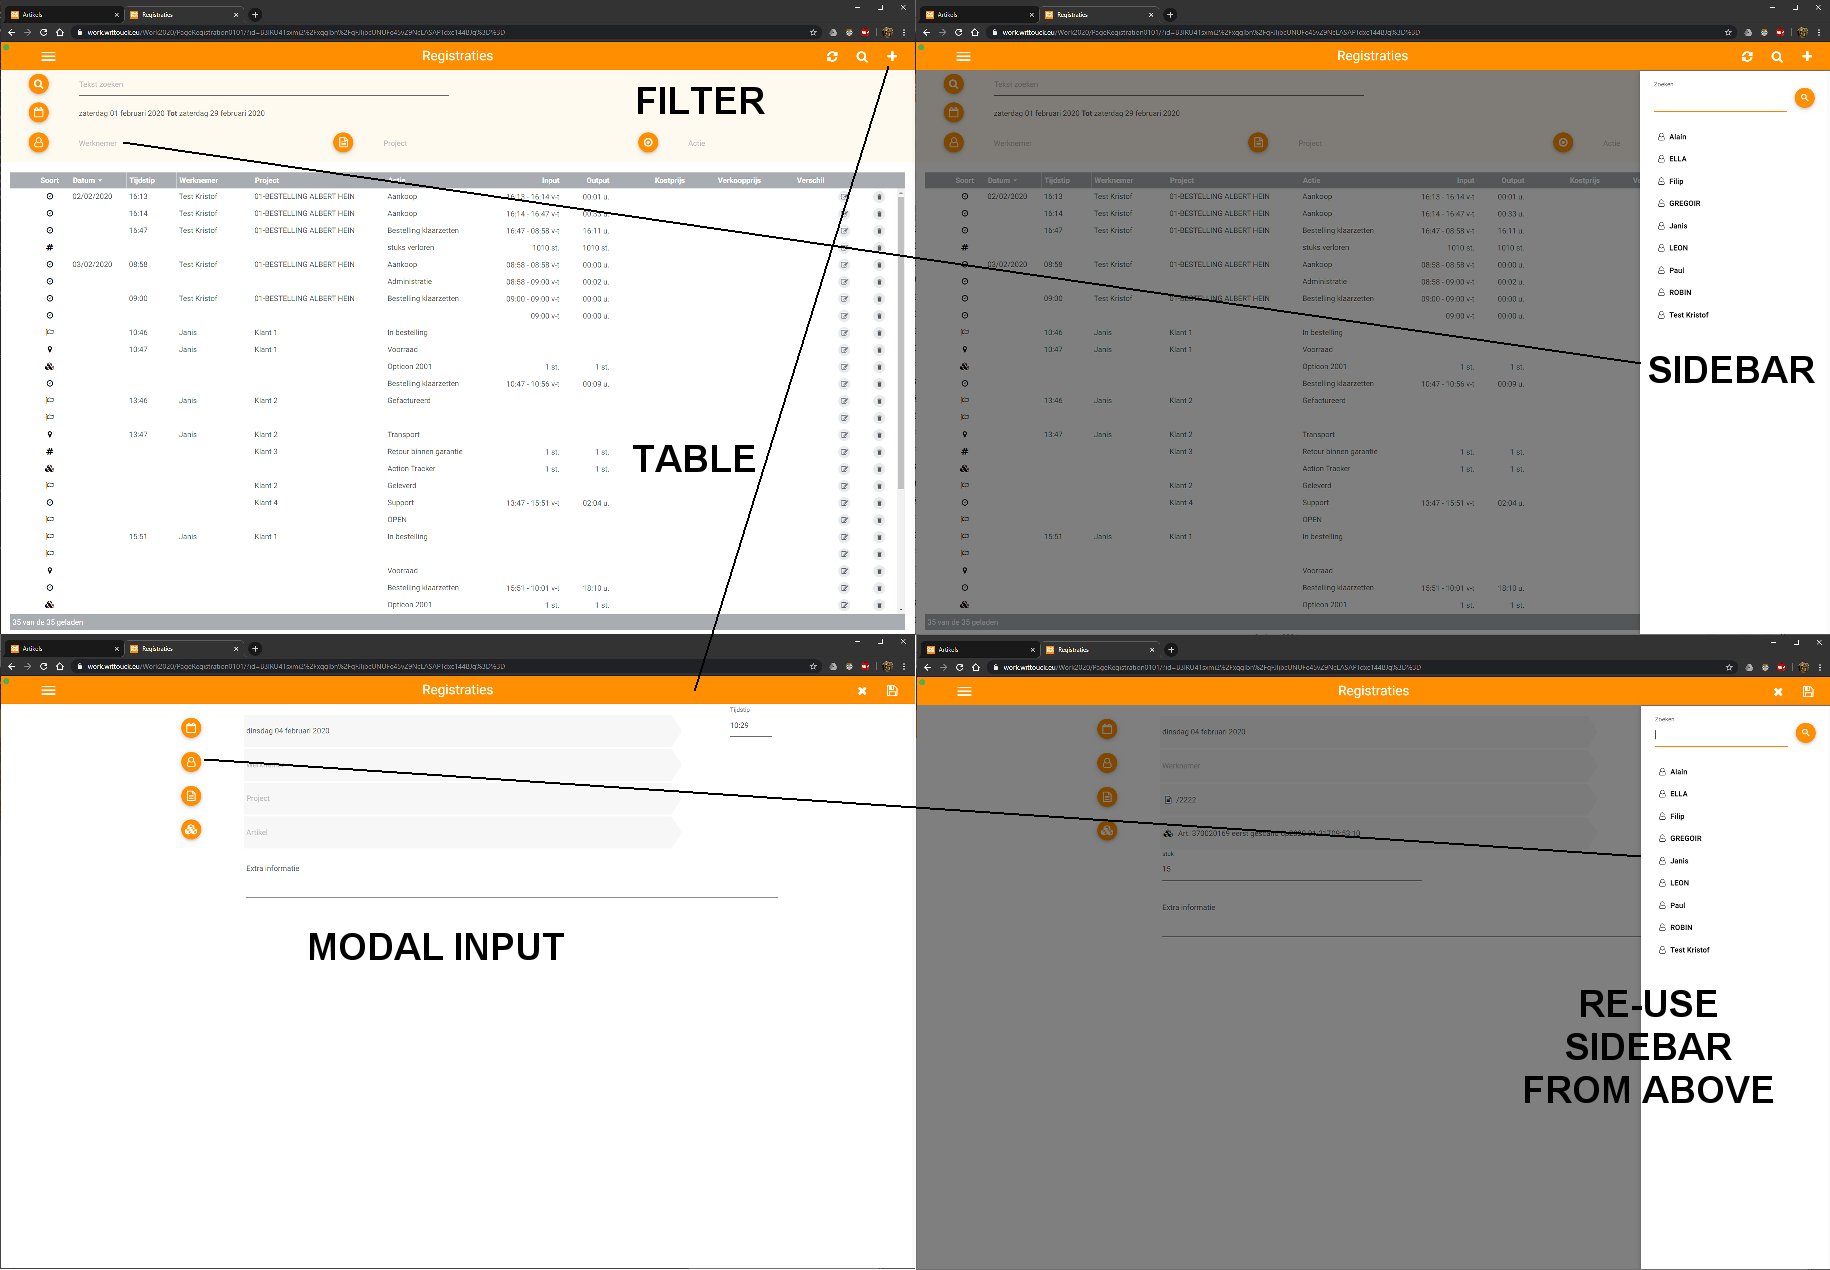Cancel the form with bottom-left header X icon

coord(862,691)
